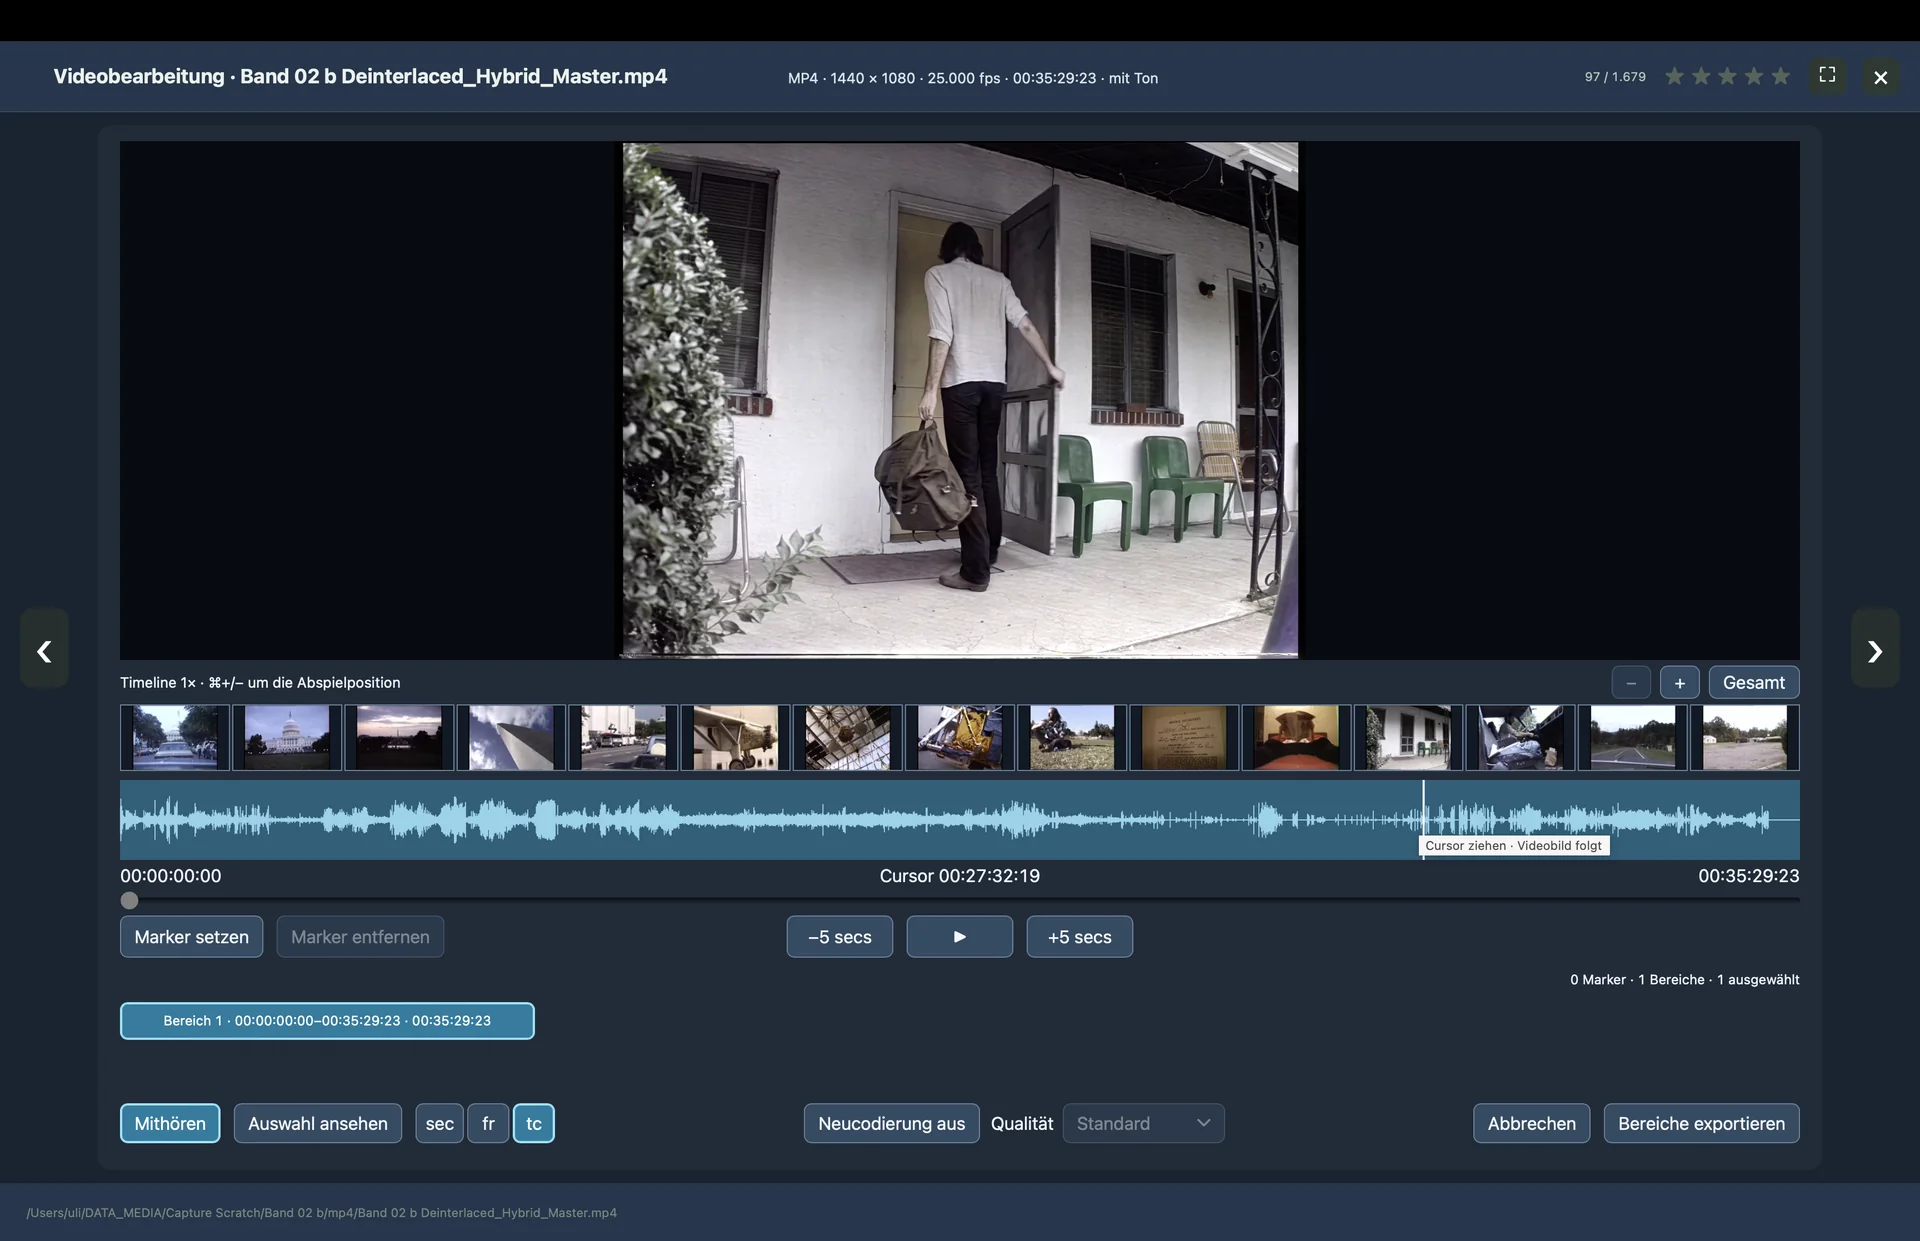Toggle fullscreen mode icon
Image resolution: width=1920 pixels, height=1241 pixels.
(1827, 76)
